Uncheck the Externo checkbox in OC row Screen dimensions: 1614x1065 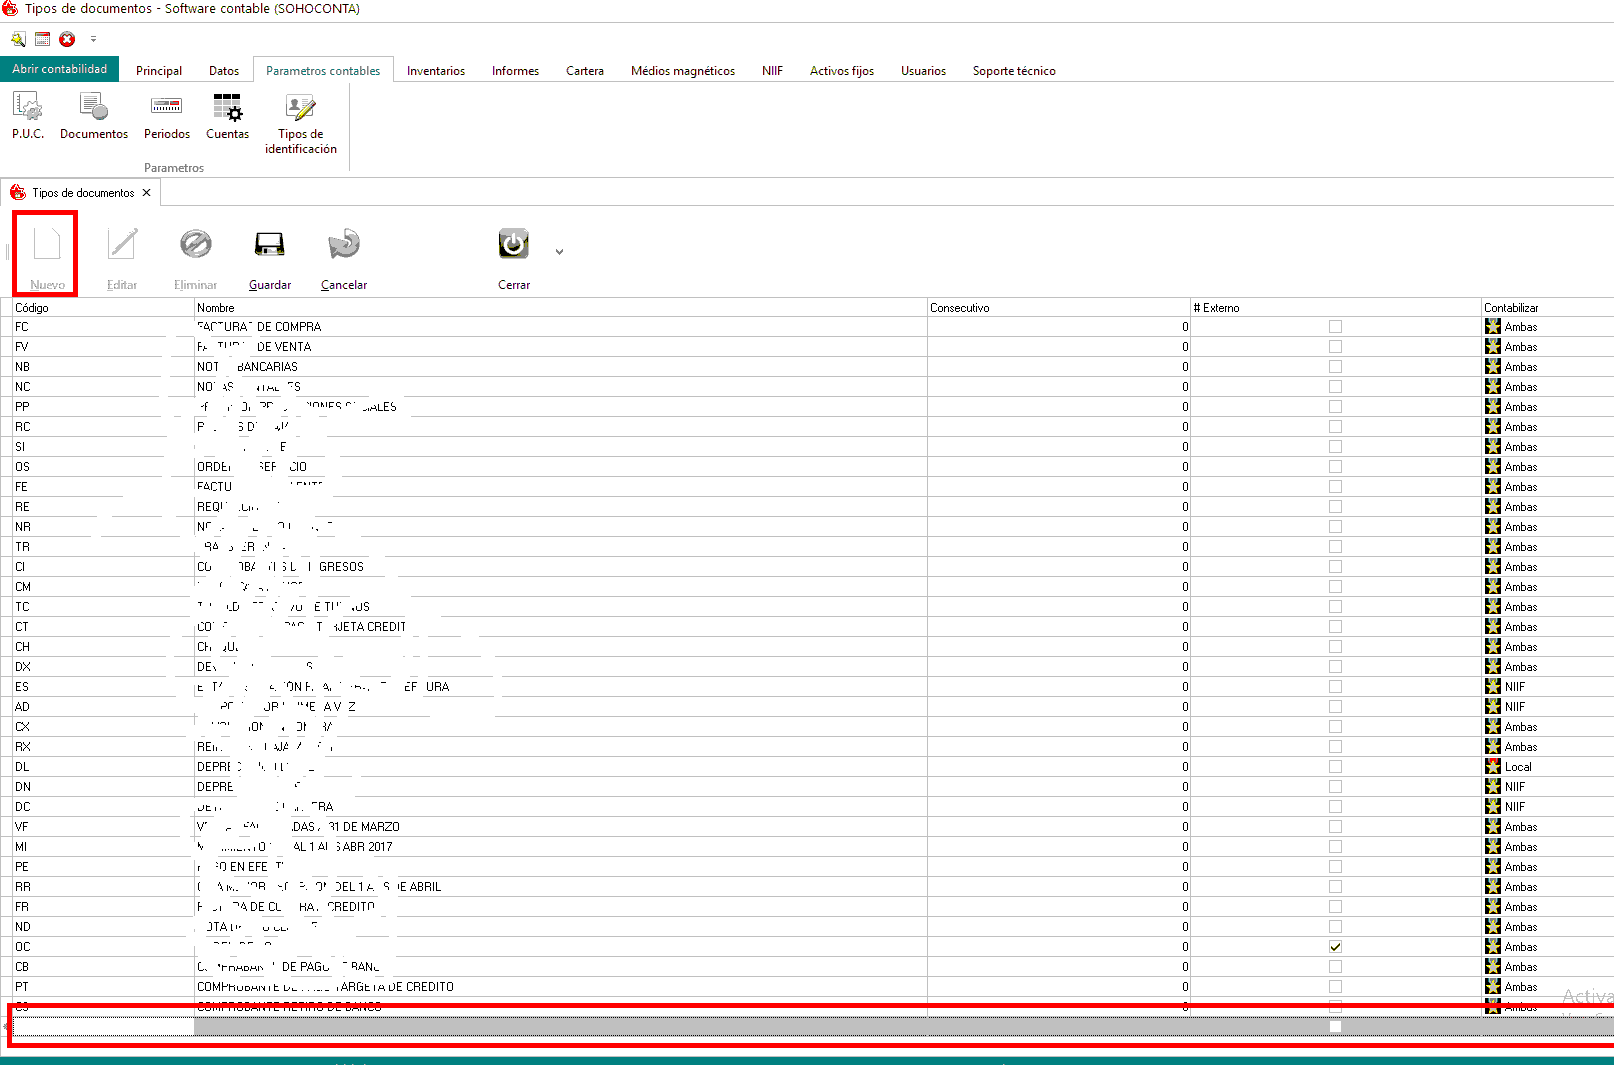[x=1335, y=947]
